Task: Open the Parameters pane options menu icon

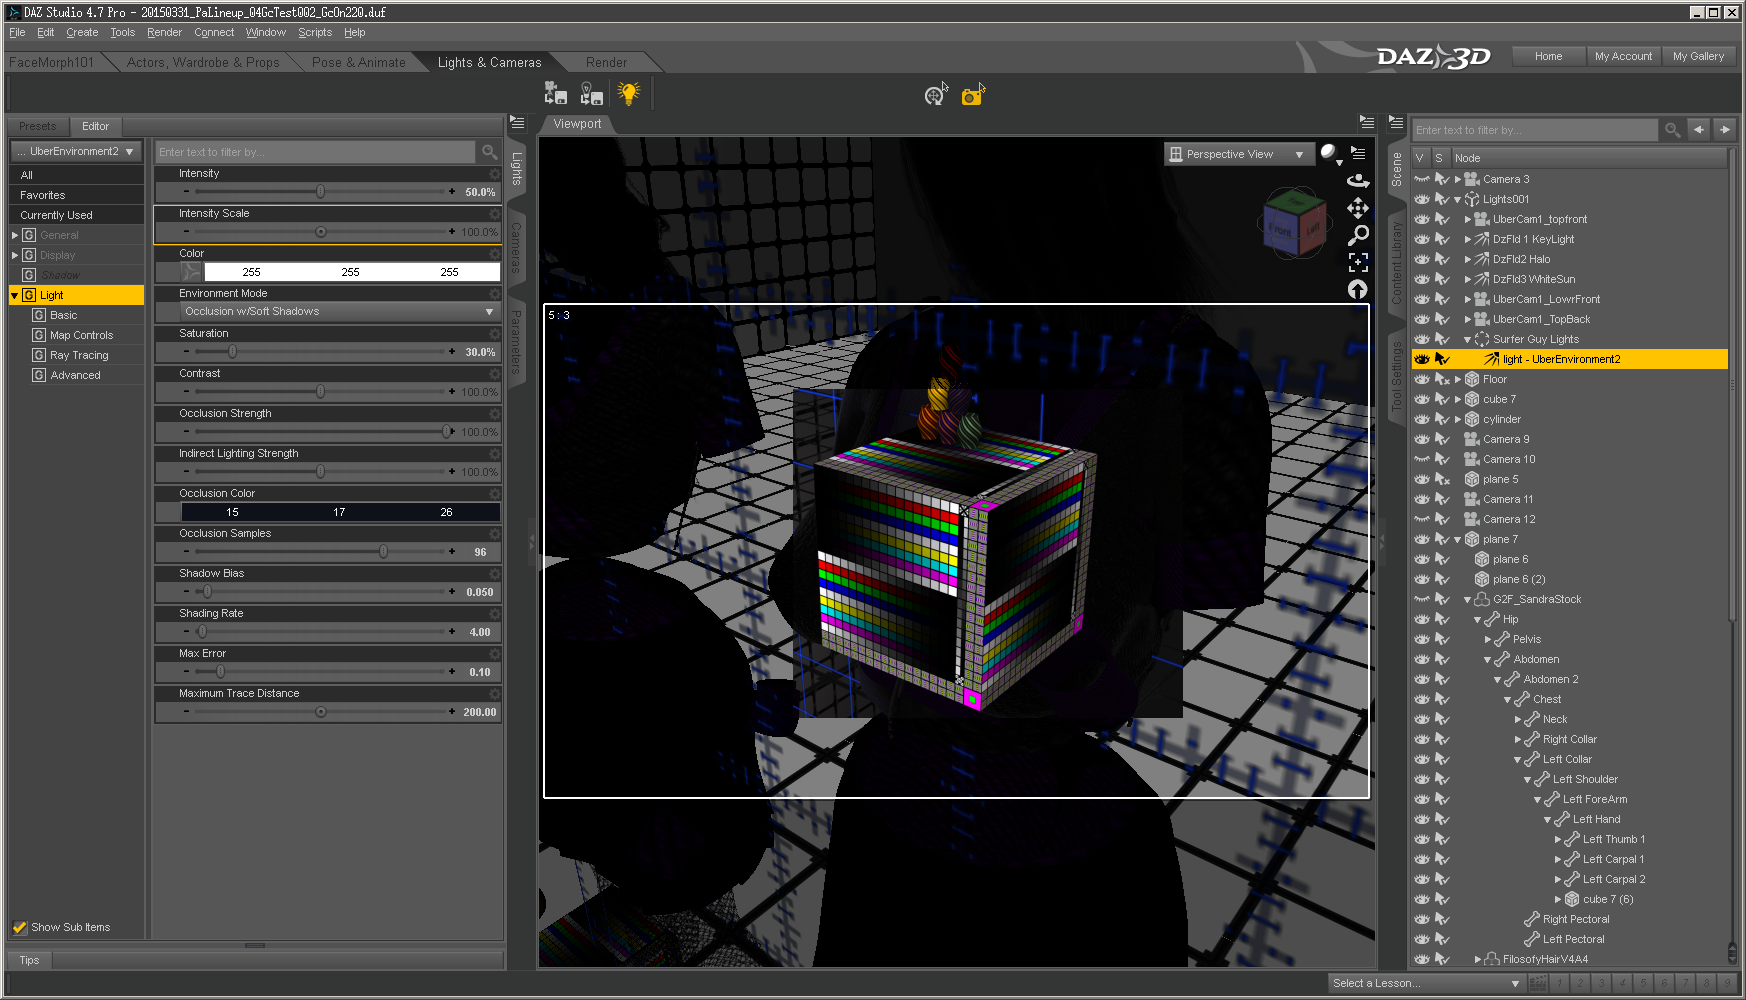Action: point(517,123)
